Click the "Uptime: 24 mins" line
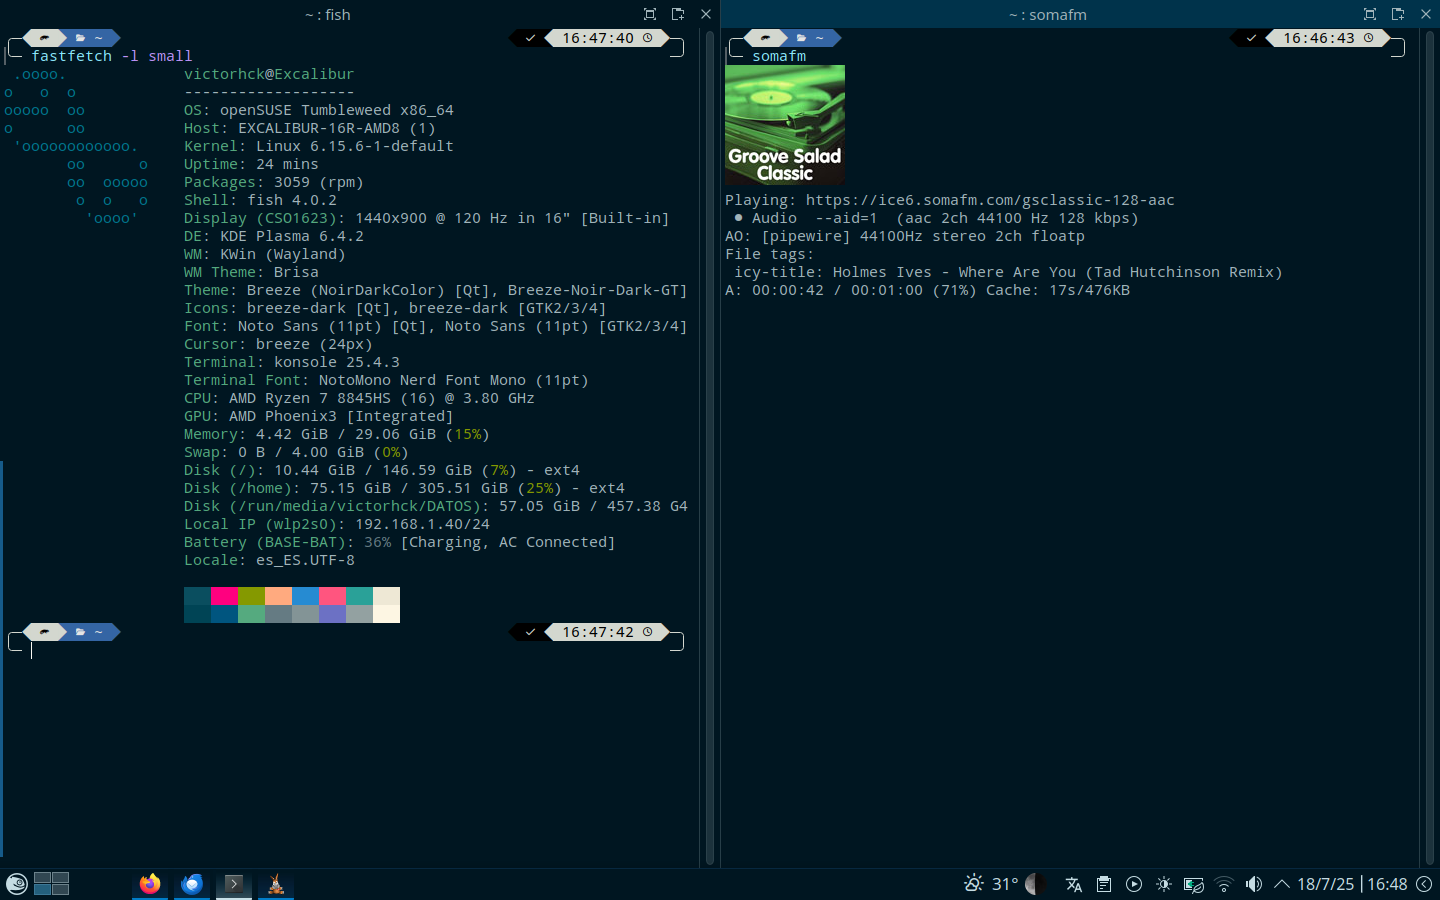 pos(251,164)
